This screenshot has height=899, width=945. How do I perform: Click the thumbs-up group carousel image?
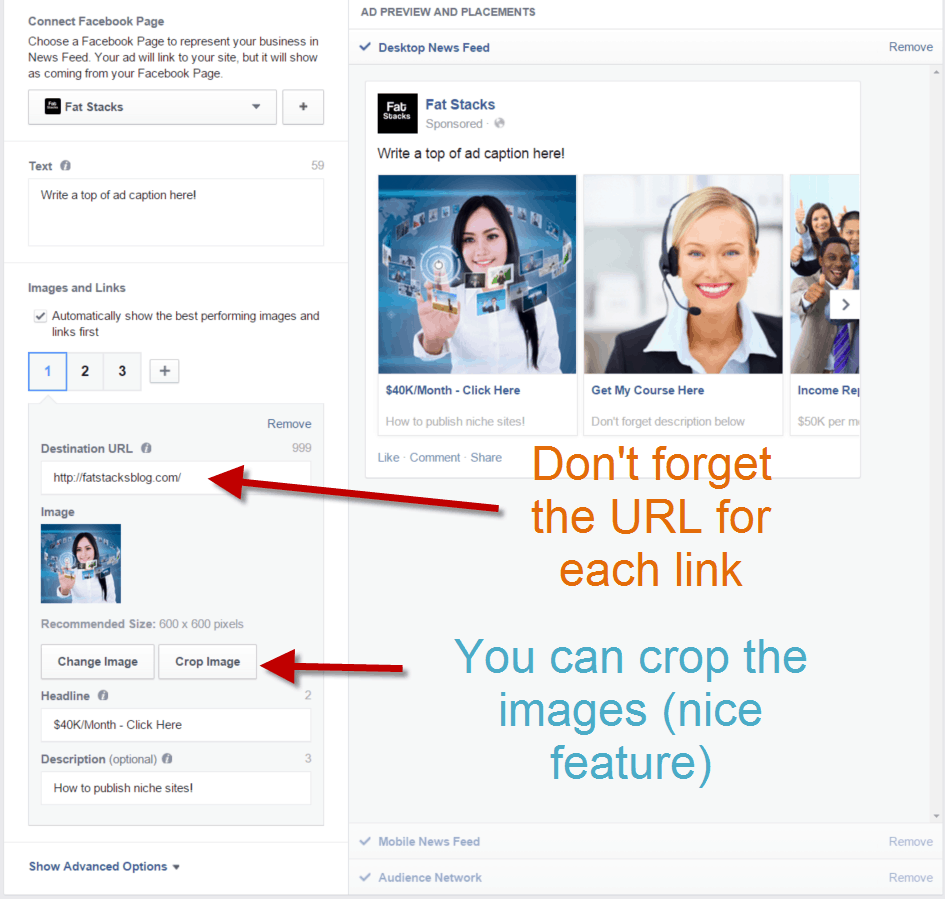click(x=824, y=274)
